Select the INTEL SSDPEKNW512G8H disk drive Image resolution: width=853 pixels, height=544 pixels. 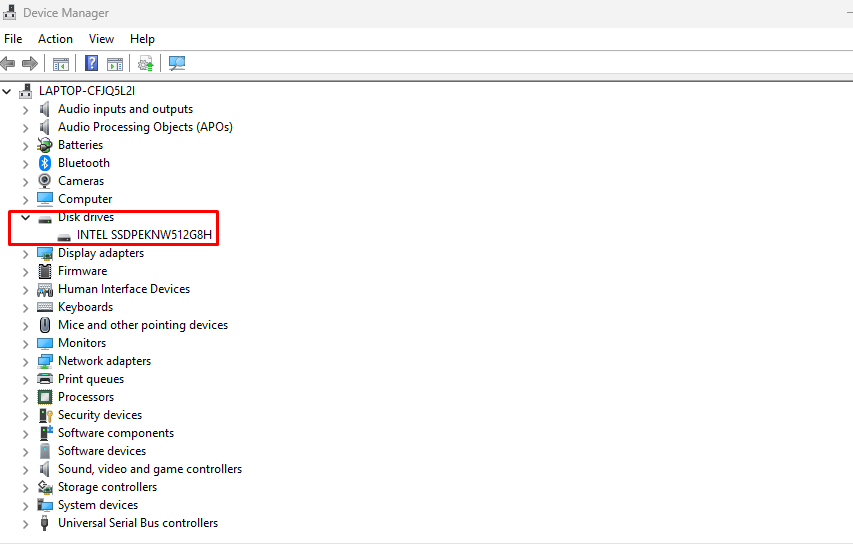pos(144,235)
